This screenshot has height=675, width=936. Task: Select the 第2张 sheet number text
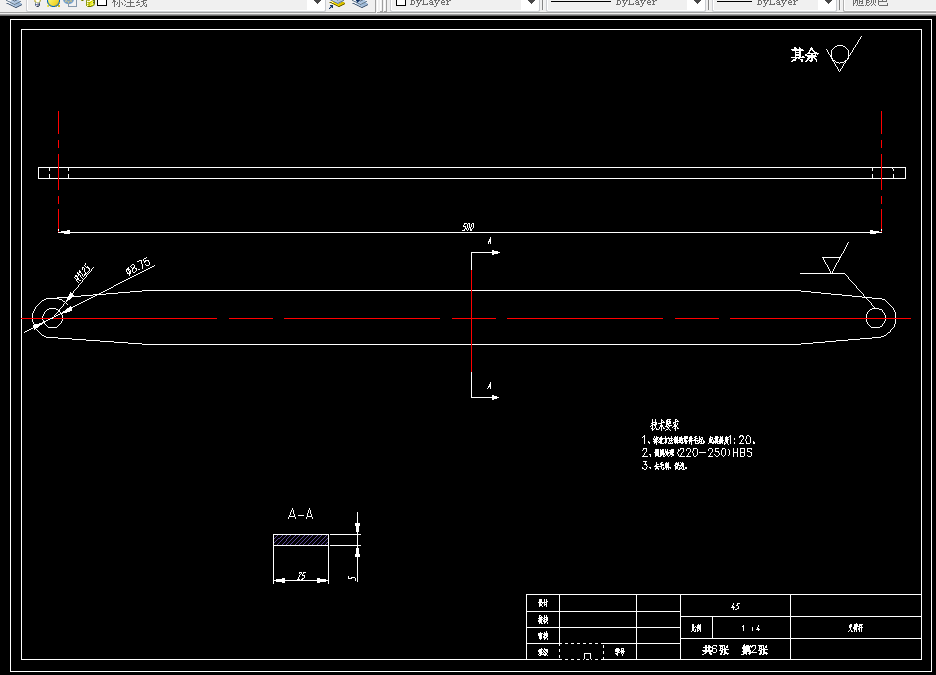[x=755, y=650]
